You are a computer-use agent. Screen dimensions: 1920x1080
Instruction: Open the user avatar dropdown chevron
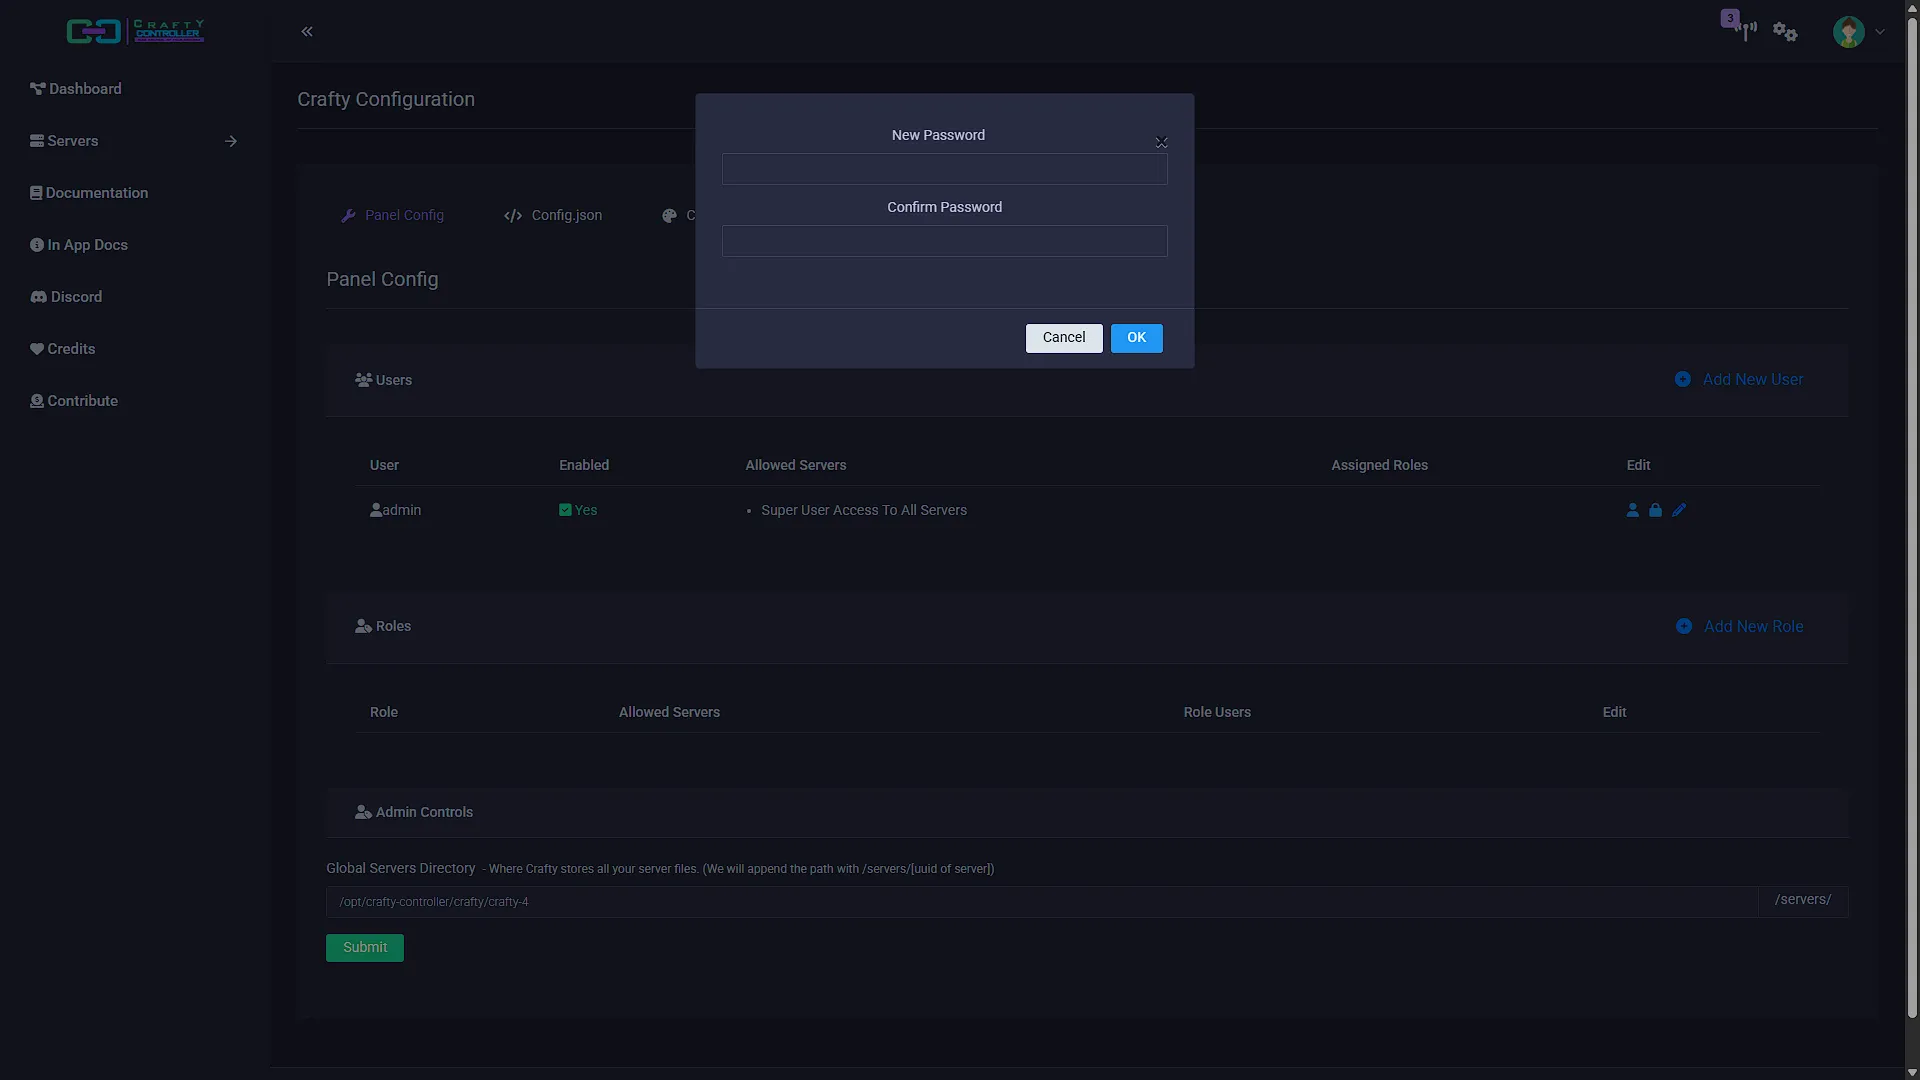(1880, 32)
